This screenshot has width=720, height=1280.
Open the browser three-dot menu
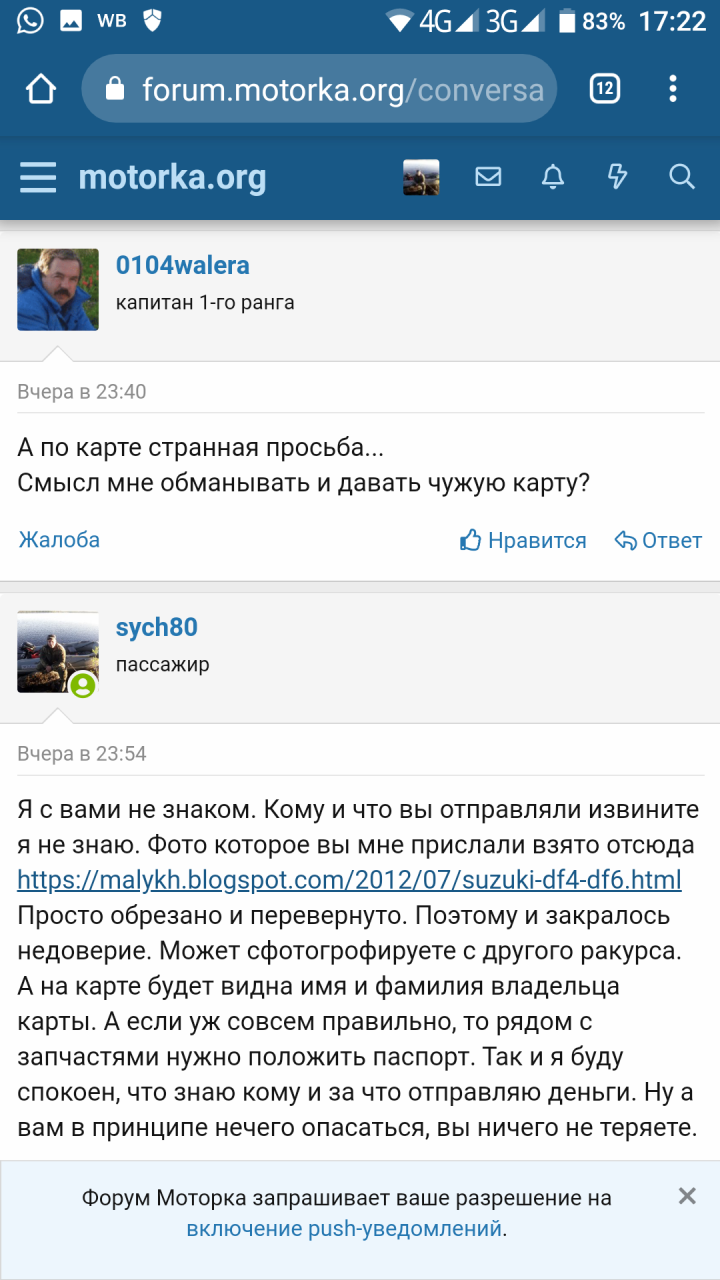click(673, 90)
